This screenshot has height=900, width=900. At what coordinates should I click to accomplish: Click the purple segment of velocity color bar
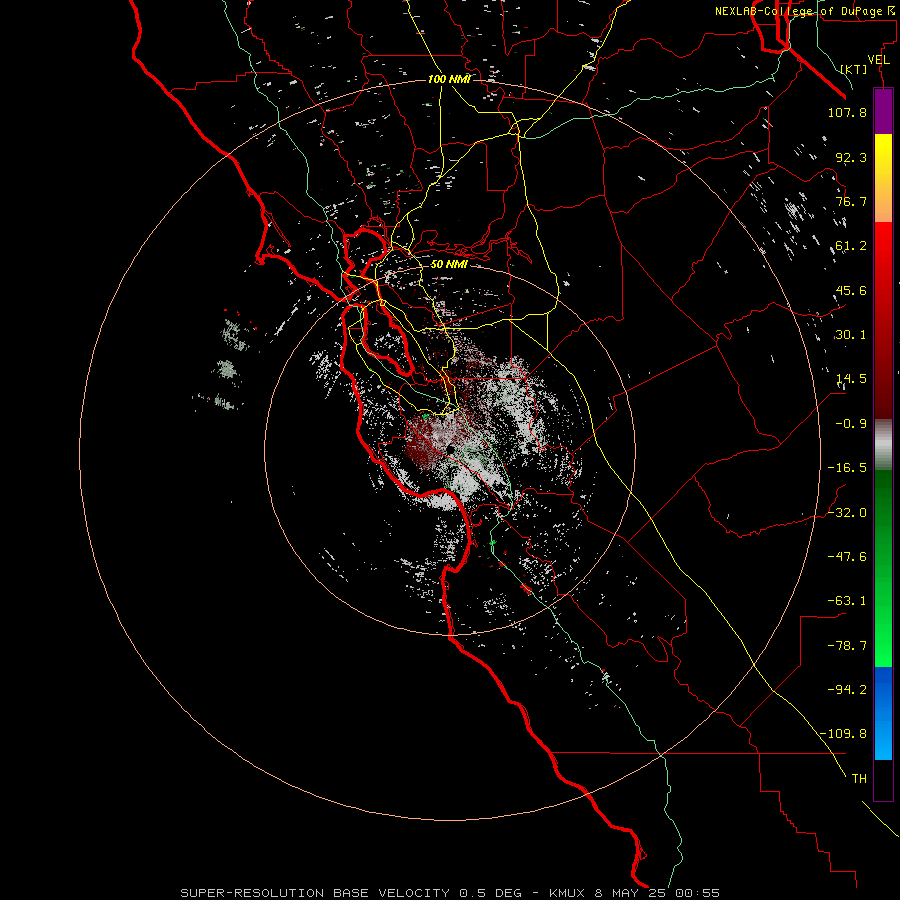[883, 111]
